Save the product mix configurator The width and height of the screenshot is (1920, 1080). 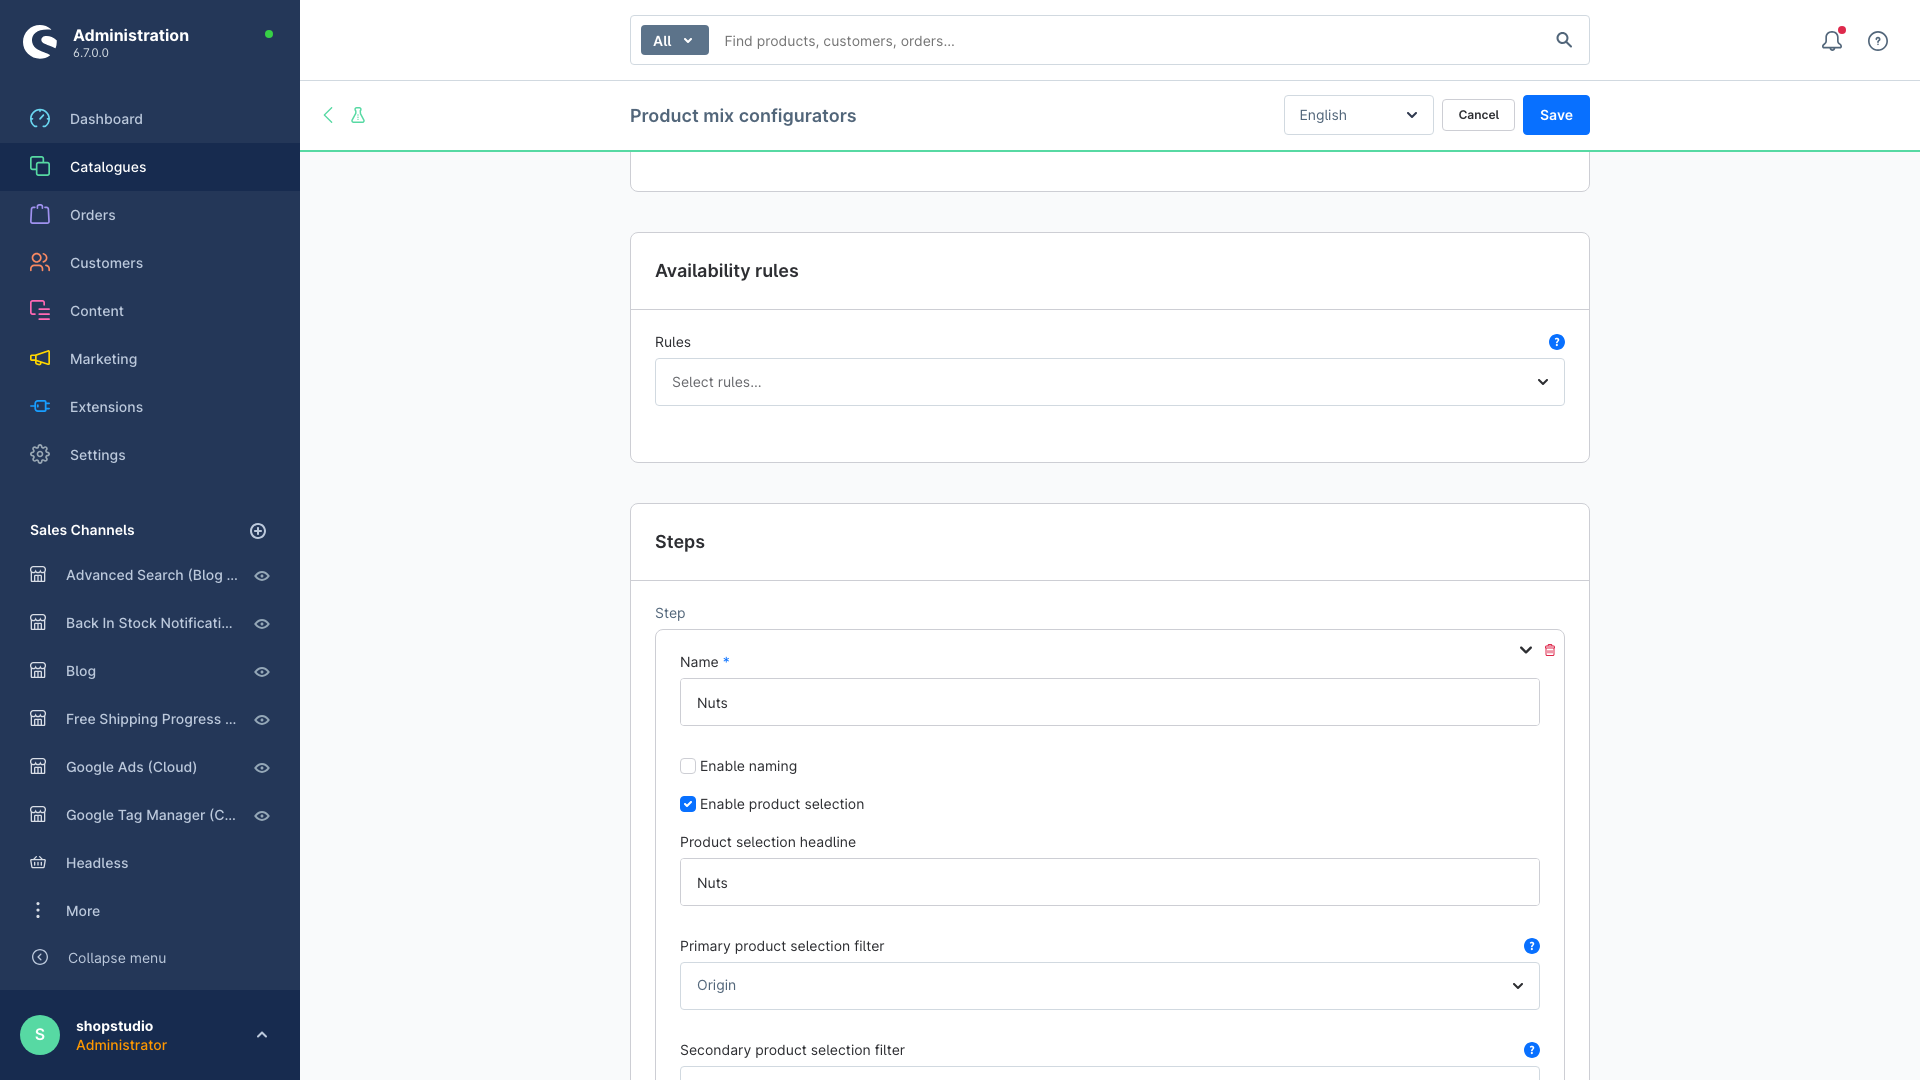coord(1556,115)
